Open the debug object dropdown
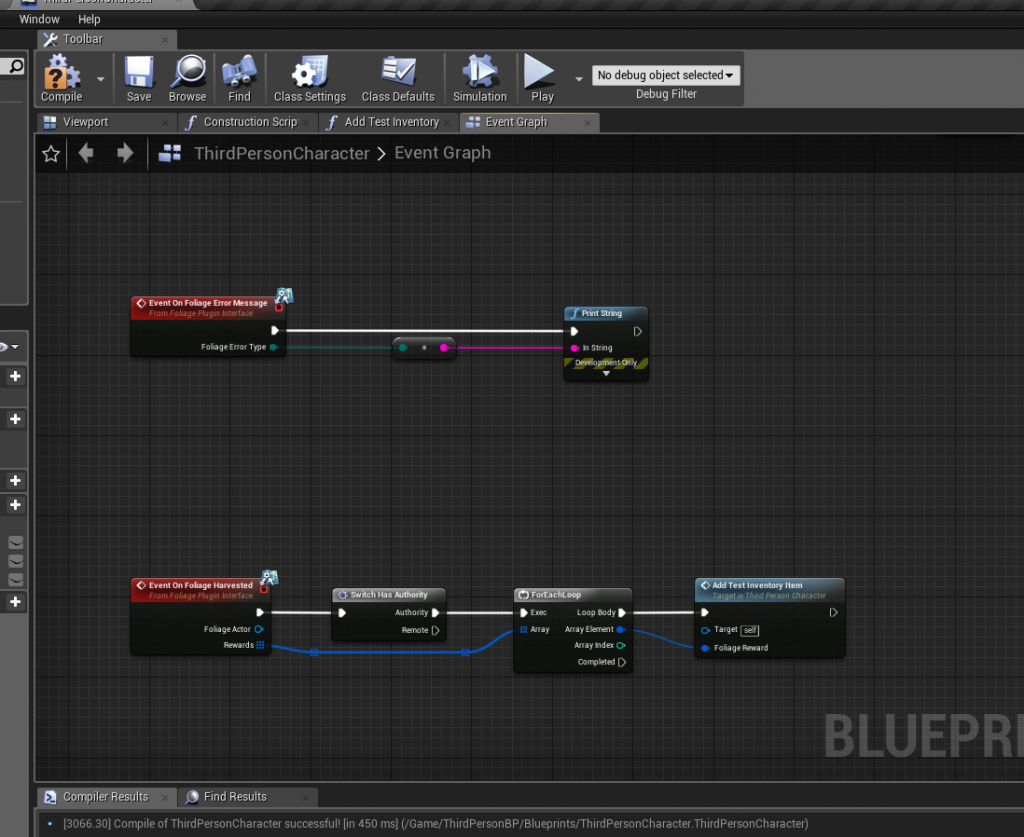 coord(665,75)
